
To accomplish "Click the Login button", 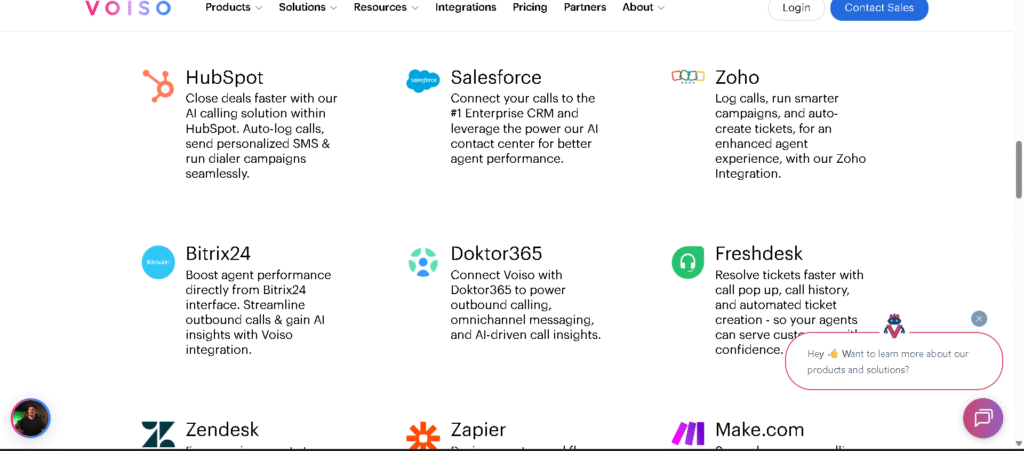I will pos(796,8).
